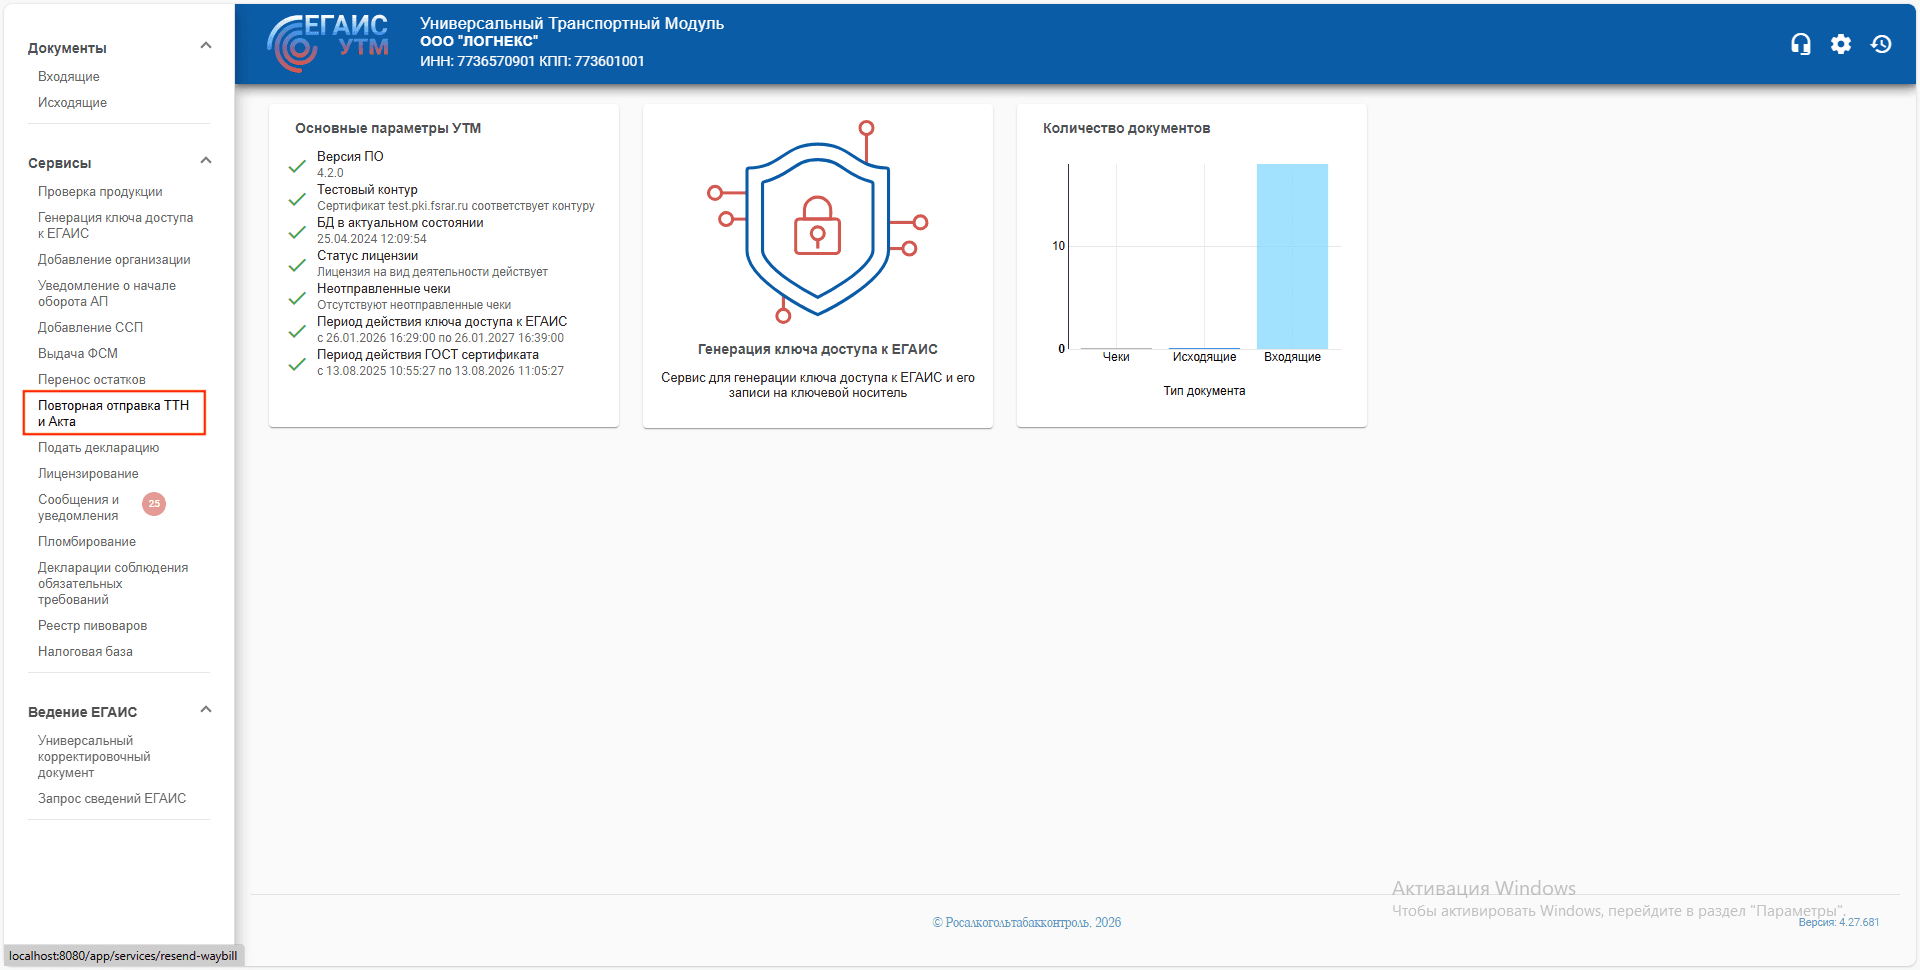Go to Подать декларацию
This screenshot has width=1920, height=970.
(x=98, y=448)
